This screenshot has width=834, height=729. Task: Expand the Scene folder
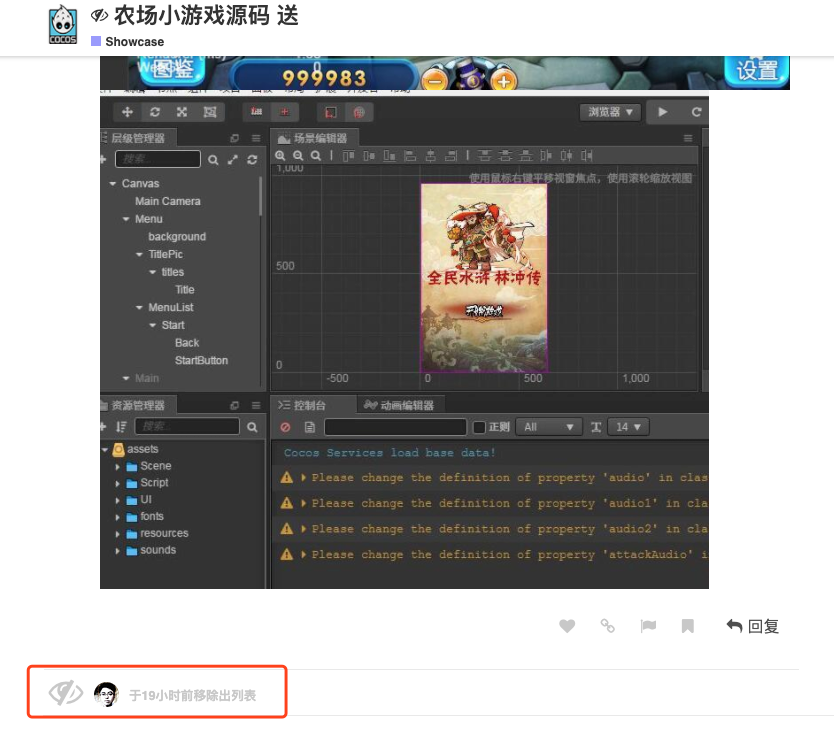pos(118,467)
